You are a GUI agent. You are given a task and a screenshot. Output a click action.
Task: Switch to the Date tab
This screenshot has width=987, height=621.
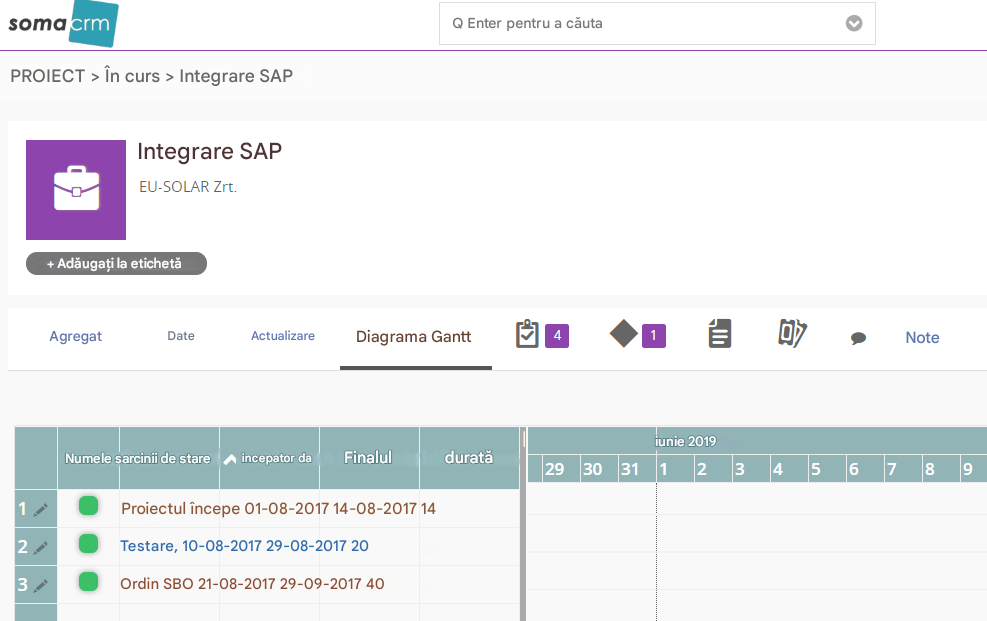181,336
